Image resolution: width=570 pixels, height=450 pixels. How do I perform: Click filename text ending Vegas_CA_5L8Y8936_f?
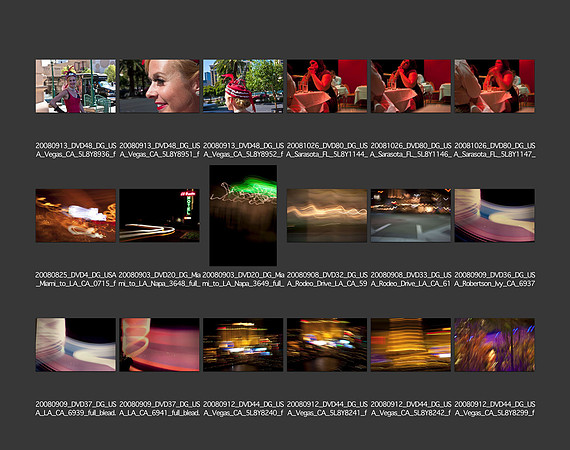[x=76, y=150]
